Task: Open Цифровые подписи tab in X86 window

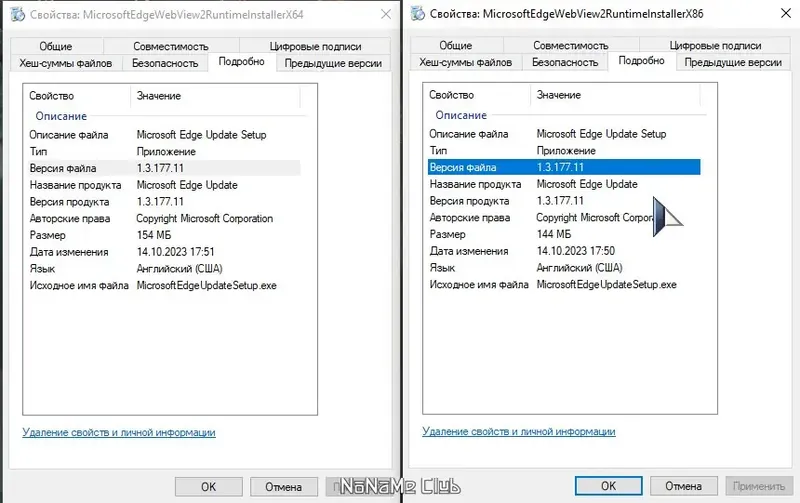Action: [x=715, y=45]
